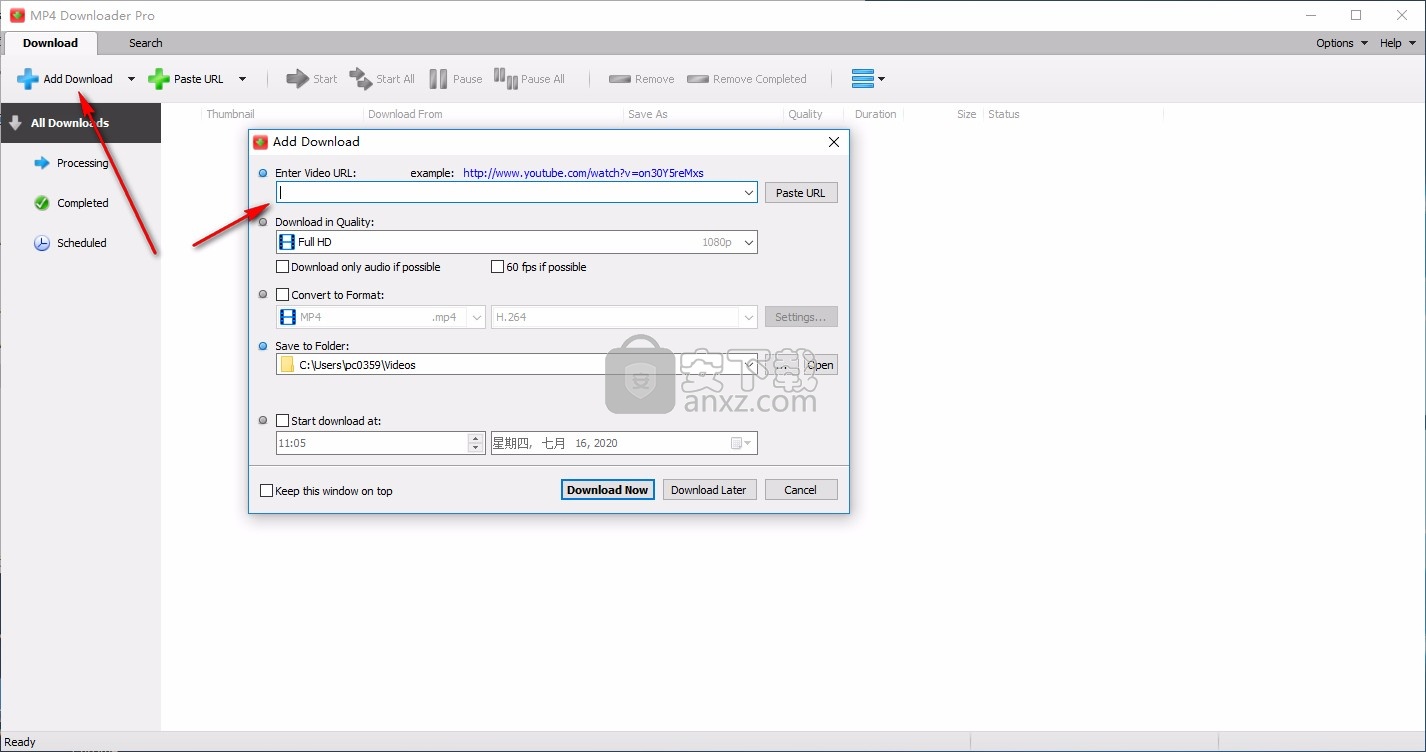Screen dimensions: 1426x752
Task: Click the Thumbnail column header
Action: (x=230, y=114)
